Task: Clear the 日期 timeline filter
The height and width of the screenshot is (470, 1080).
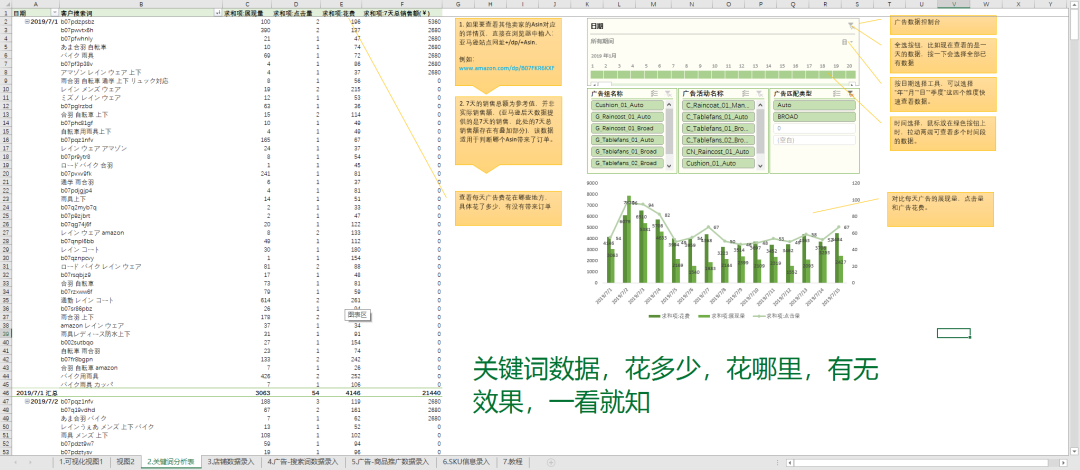Action: tap(851, 26)
